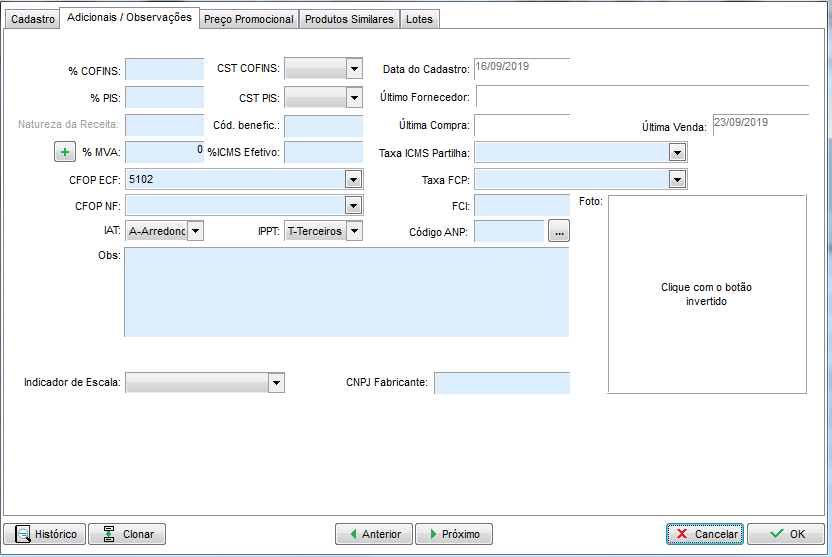Open the Taxa ICMS Partilha dropdown

(677, 153)
